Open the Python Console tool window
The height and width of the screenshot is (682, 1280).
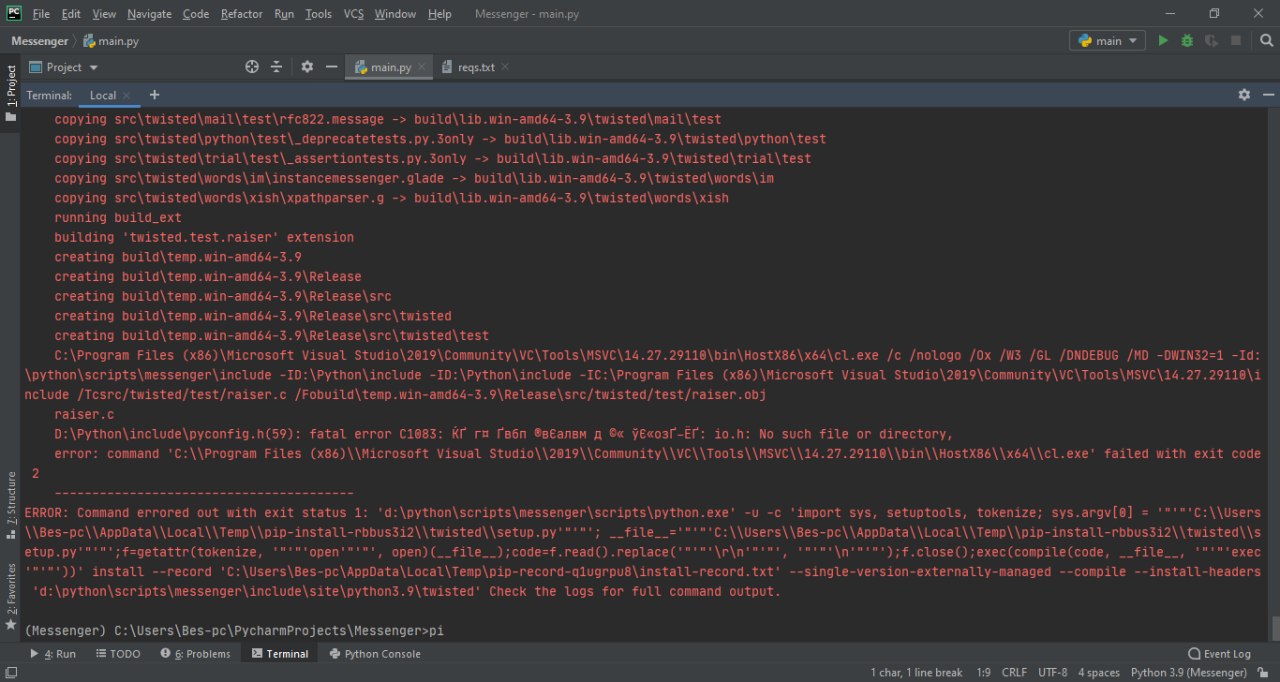click(375, 654)
